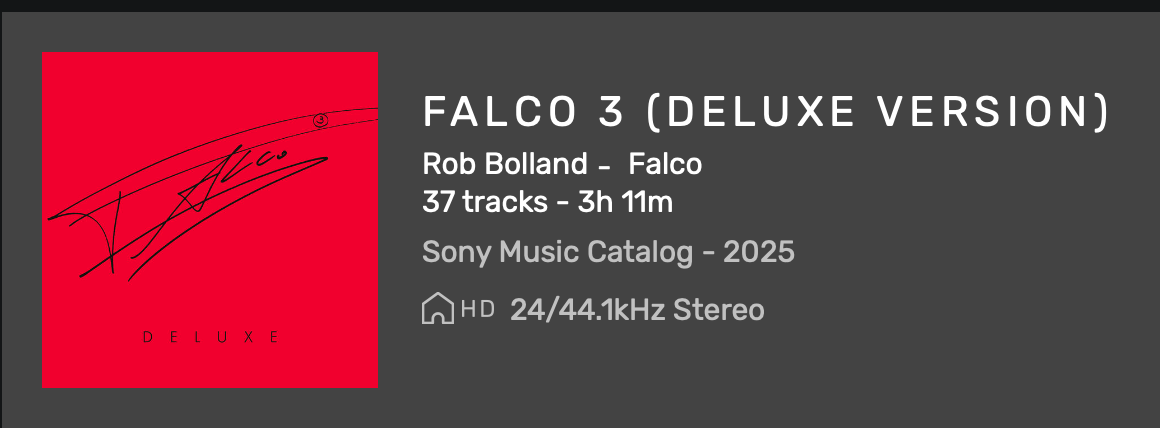Image resolution: width=1160 pixels, height=428 pixels.
Task: Click the 24/44.1kHz sample rate text
Action: coord(588,310)
